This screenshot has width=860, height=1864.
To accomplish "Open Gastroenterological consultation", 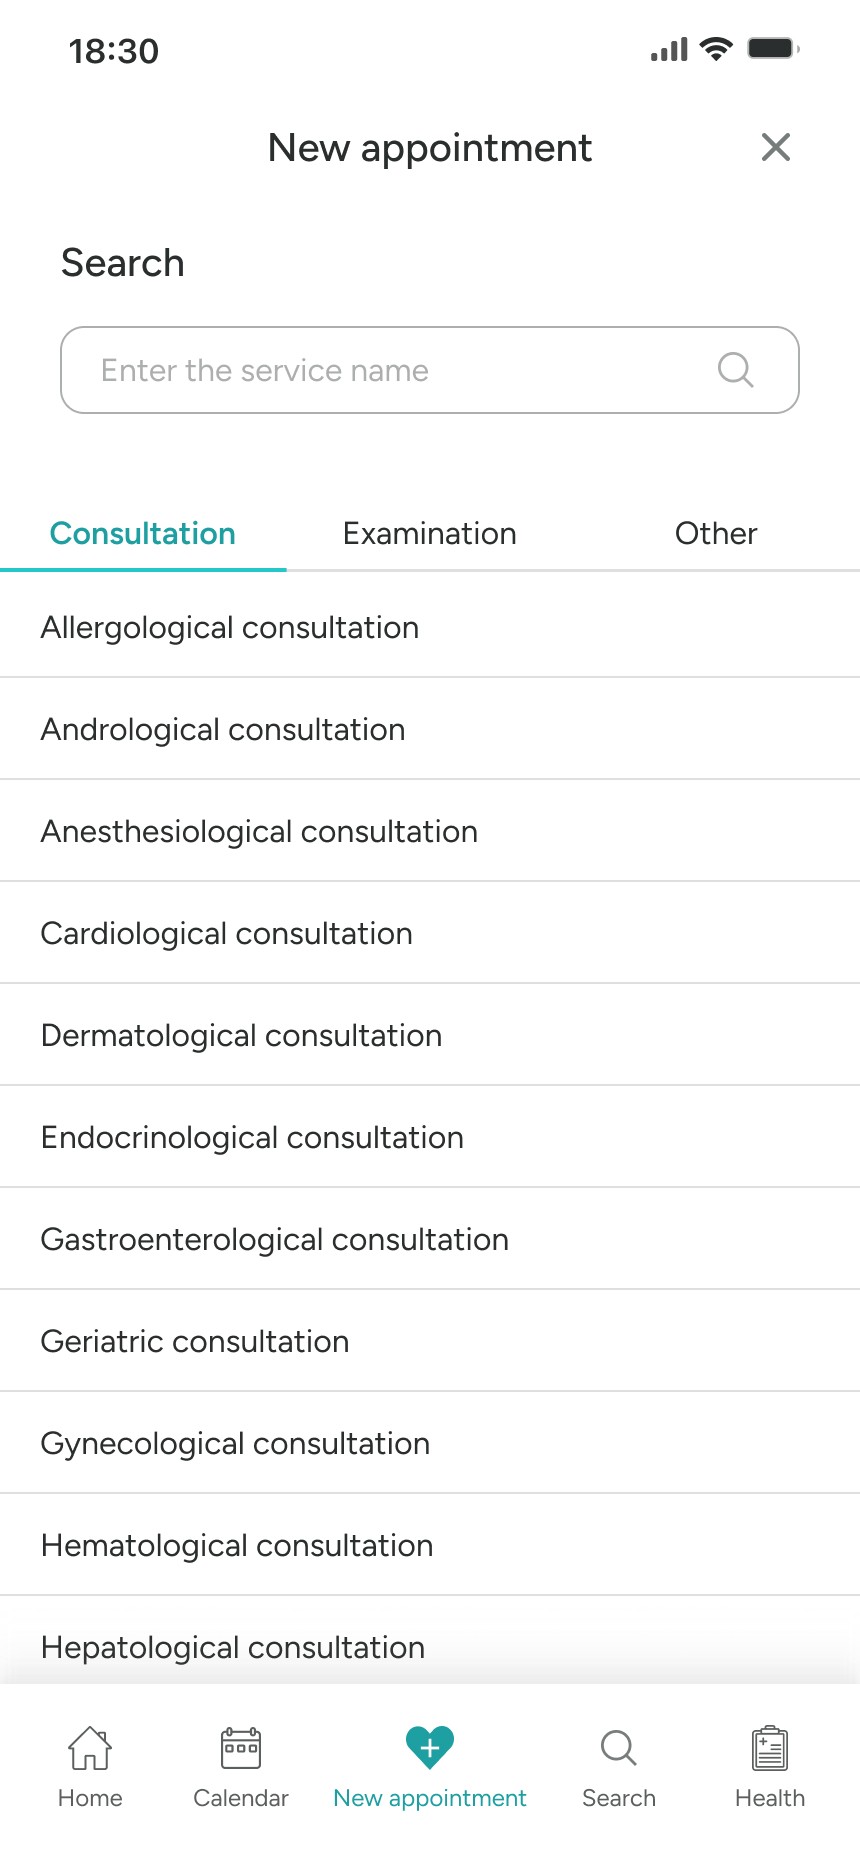I will pos(430,1239).
